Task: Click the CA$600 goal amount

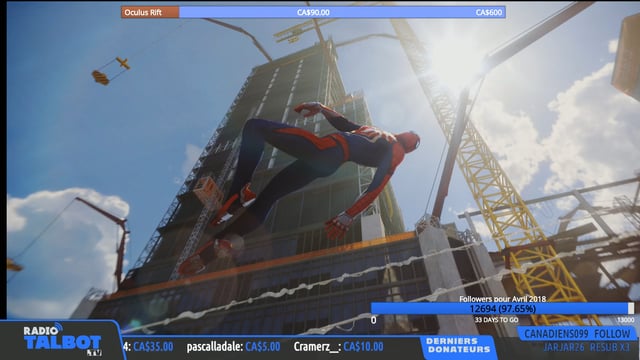Action: [x=489, y=12]
